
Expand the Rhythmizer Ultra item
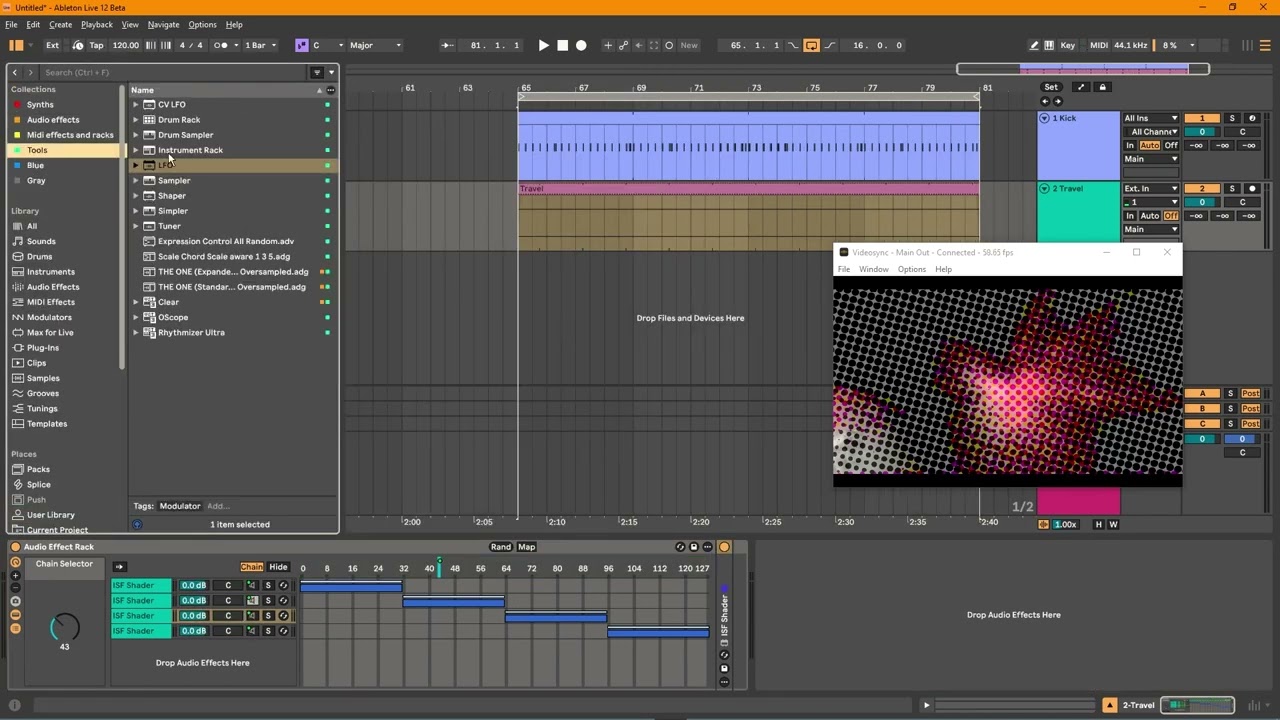pos(136,332)
